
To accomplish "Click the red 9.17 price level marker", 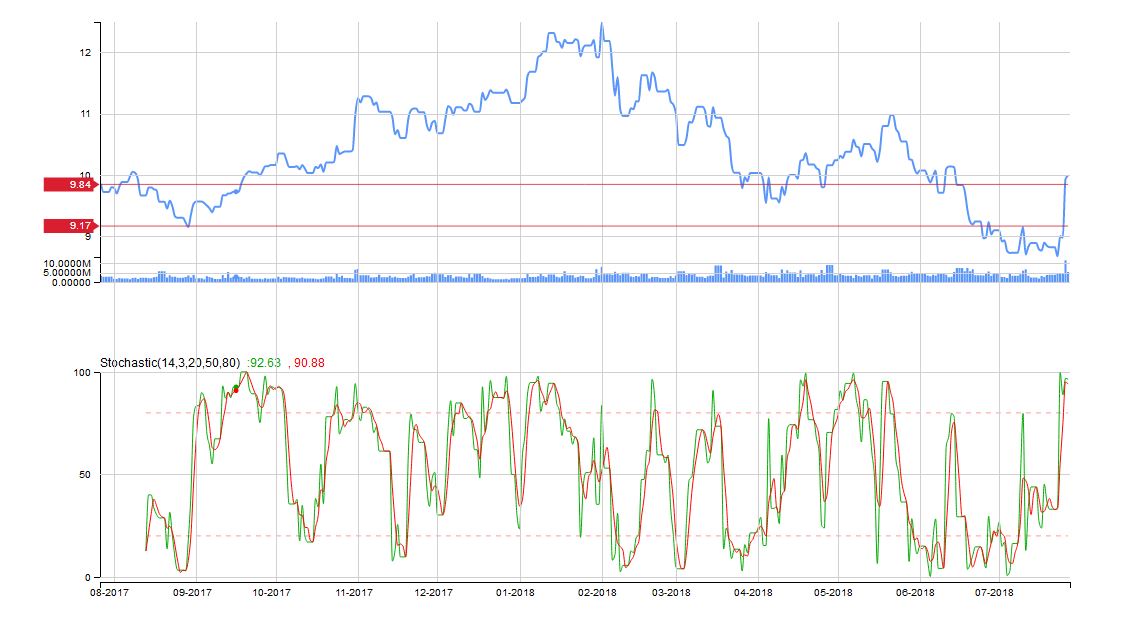I will pos(70,226).
